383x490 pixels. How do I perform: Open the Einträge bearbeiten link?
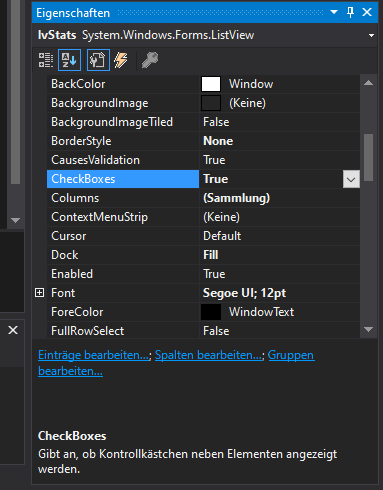[94, 355]
